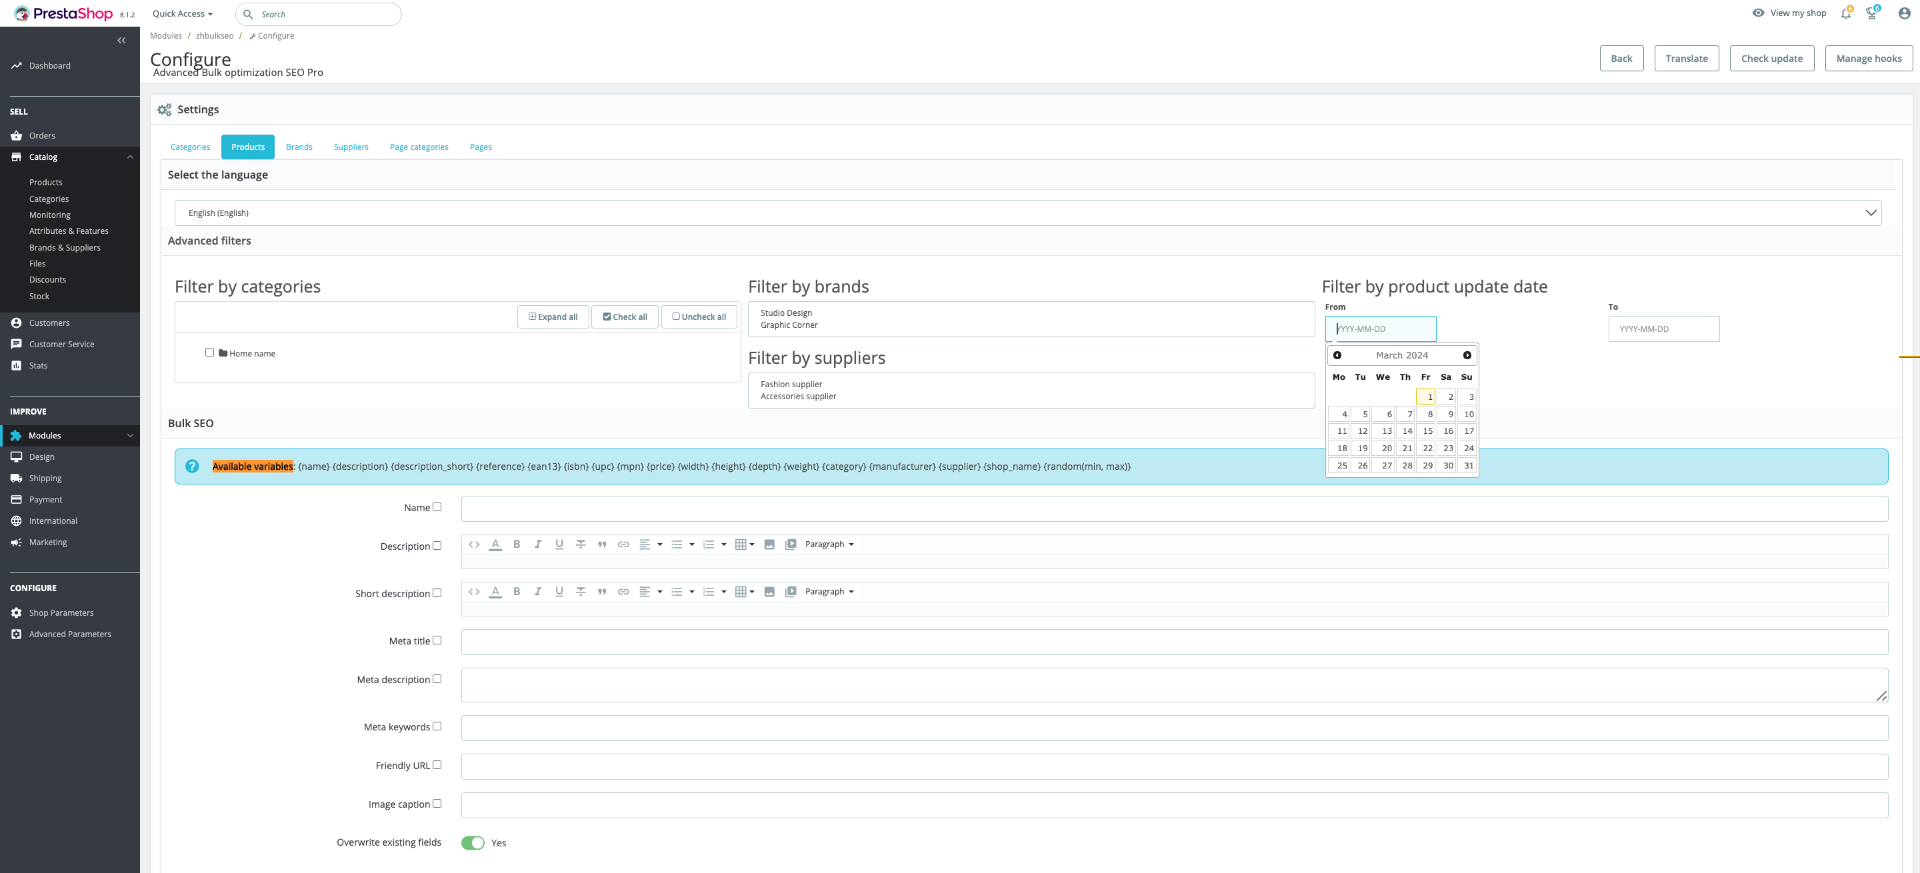
Task: Enable the Meta title checkbox
Action: [x=437, y=641]
